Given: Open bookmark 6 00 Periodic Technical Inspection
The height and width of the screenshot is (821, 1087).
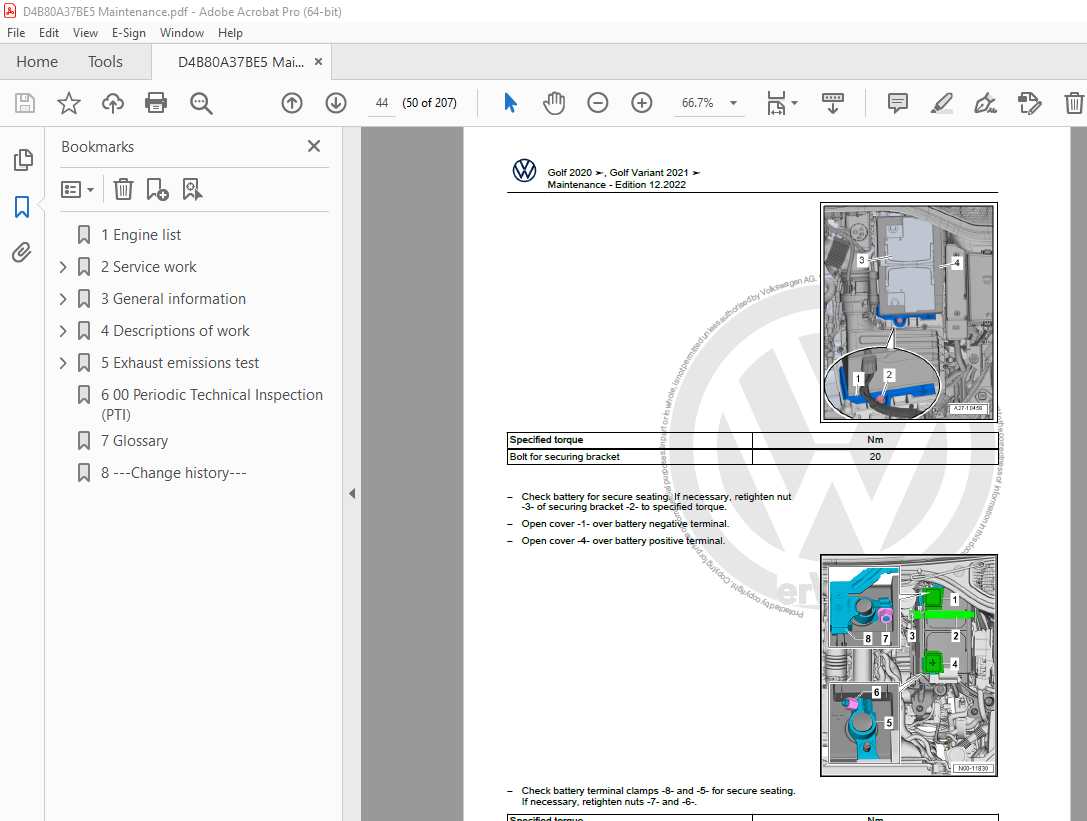Looking at the screenshot, I should click(x=211, y=404).
